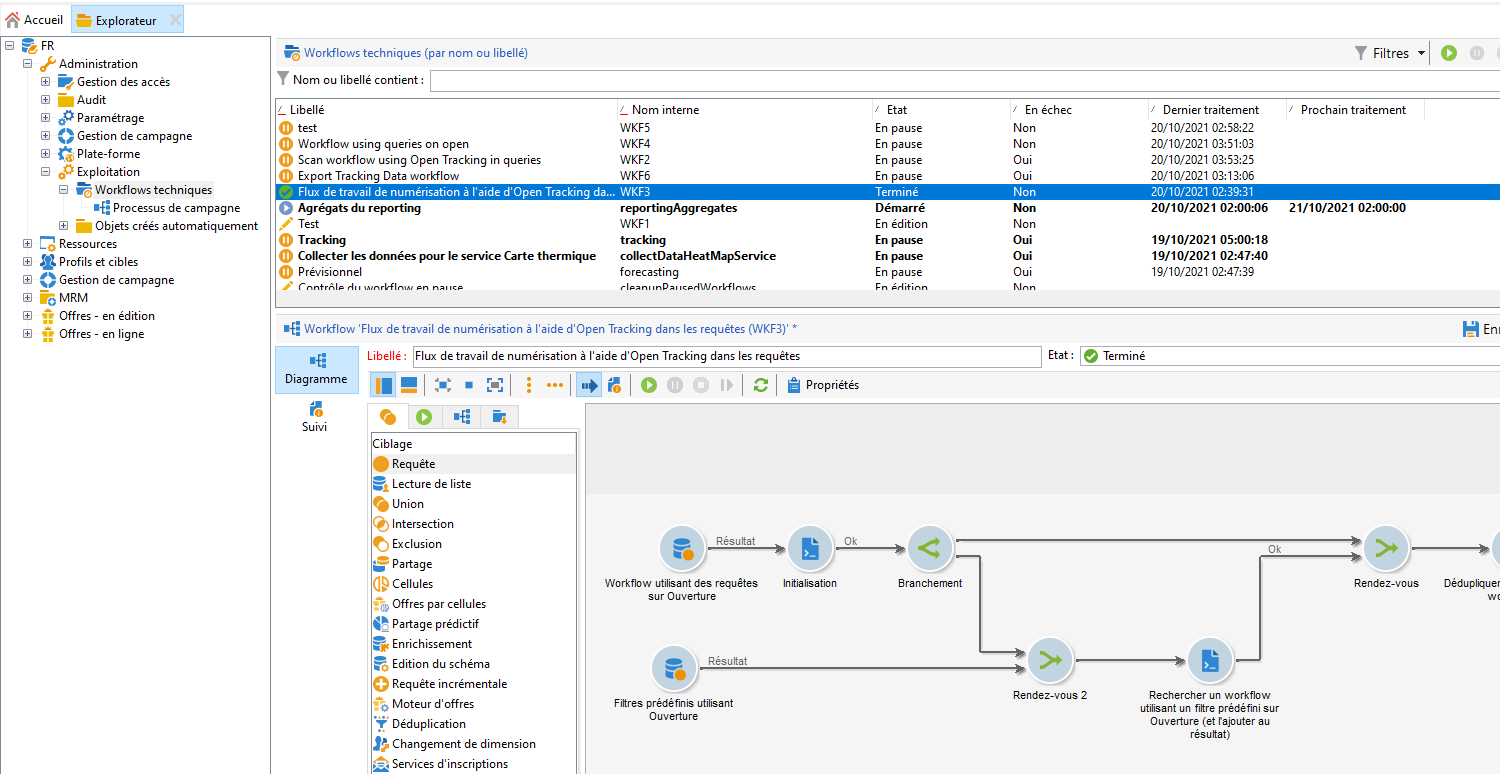Select the Initialisation activity node
This screenshot has height=774, width=1500.
pyautogui.click(x=810, y=549)
